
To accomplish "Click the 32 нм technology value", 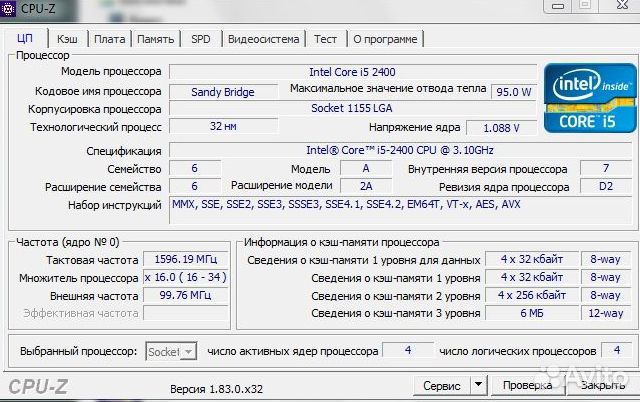I will (x=223, y=127).
